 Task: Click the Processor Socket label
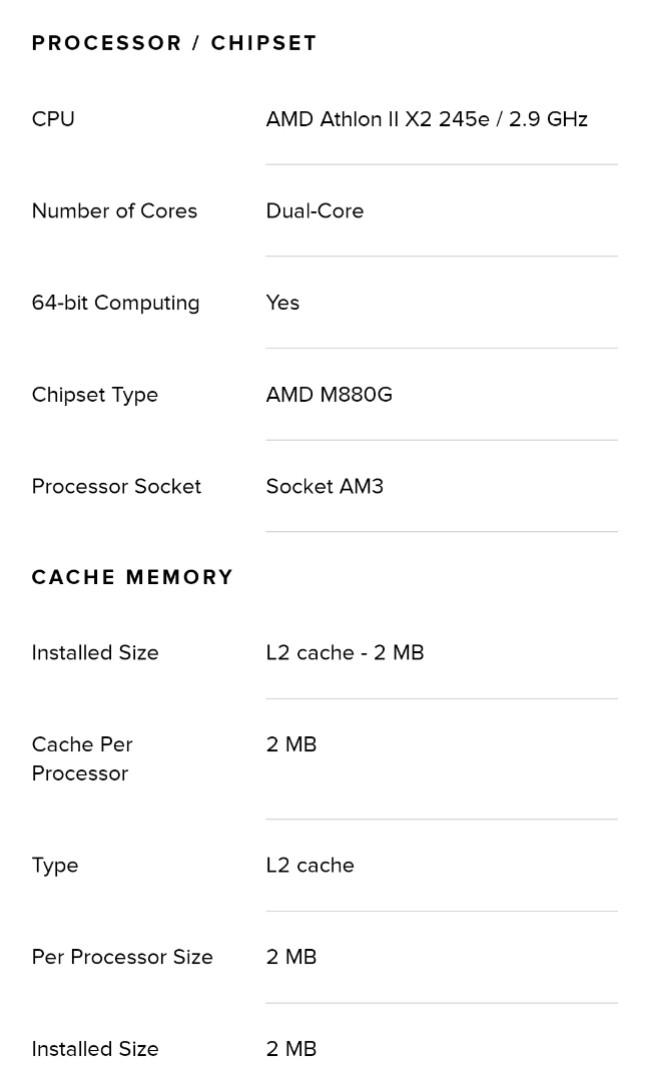(x=116, y=487)
